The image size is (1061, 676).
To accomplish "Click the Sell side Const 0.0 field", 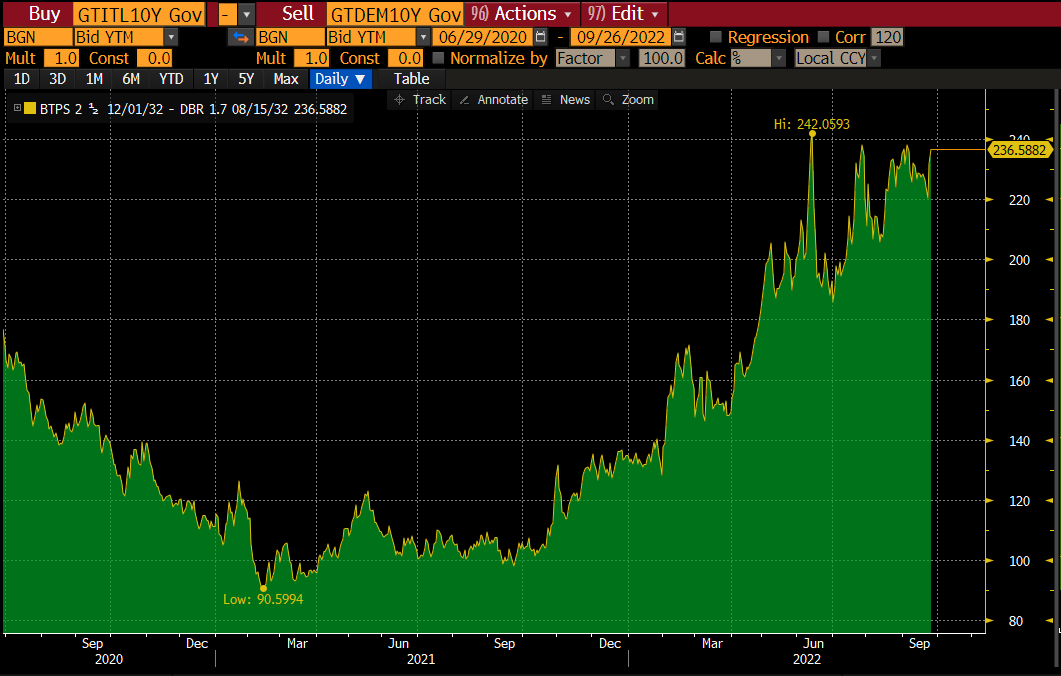I will (406, 58).
